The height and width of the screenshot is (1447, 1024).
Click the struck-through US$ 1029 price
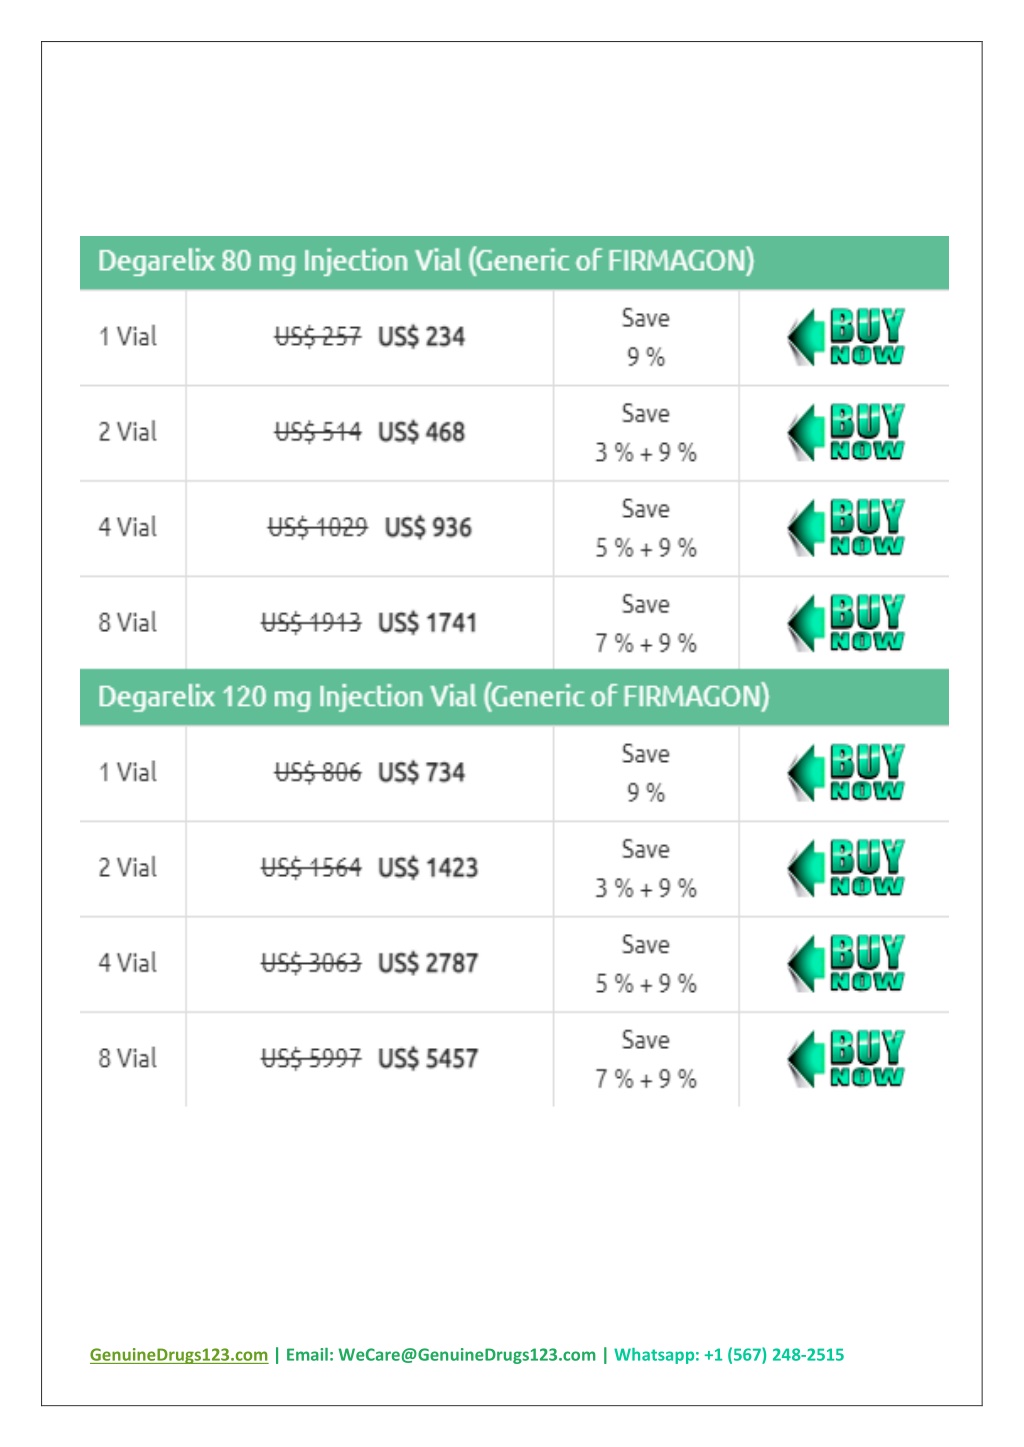(x=317, y=528)
